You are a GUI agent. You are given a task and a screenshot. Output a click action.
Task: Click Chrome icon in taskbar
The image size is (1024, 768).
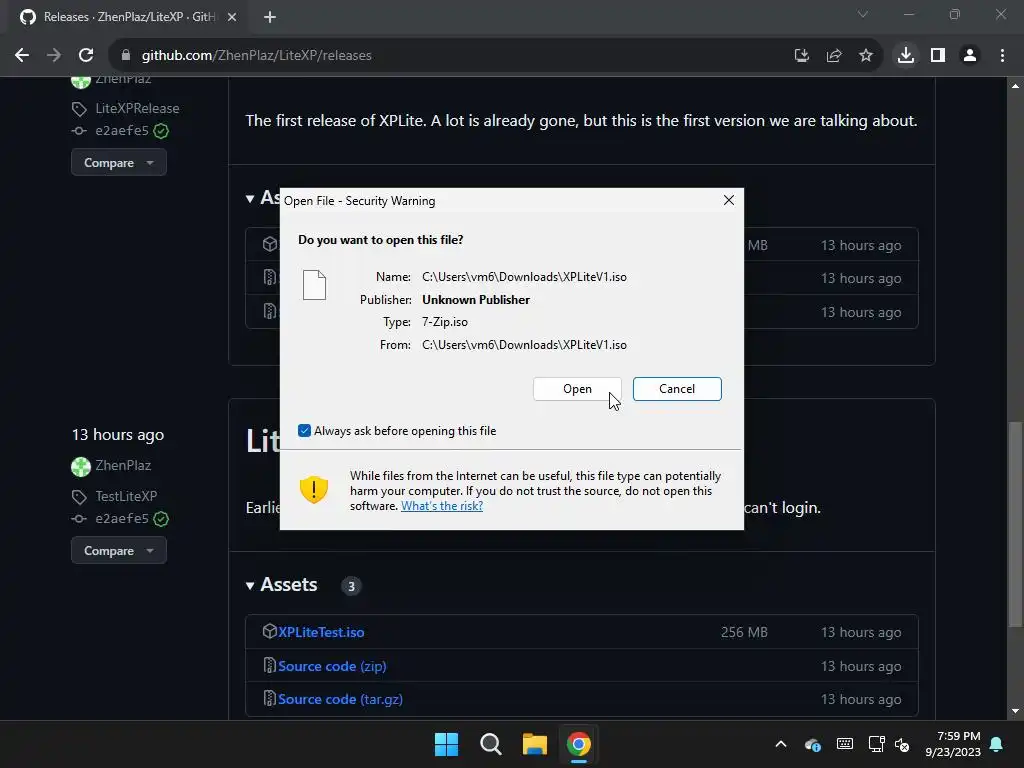pyautogui.click(x=578, y=744)
